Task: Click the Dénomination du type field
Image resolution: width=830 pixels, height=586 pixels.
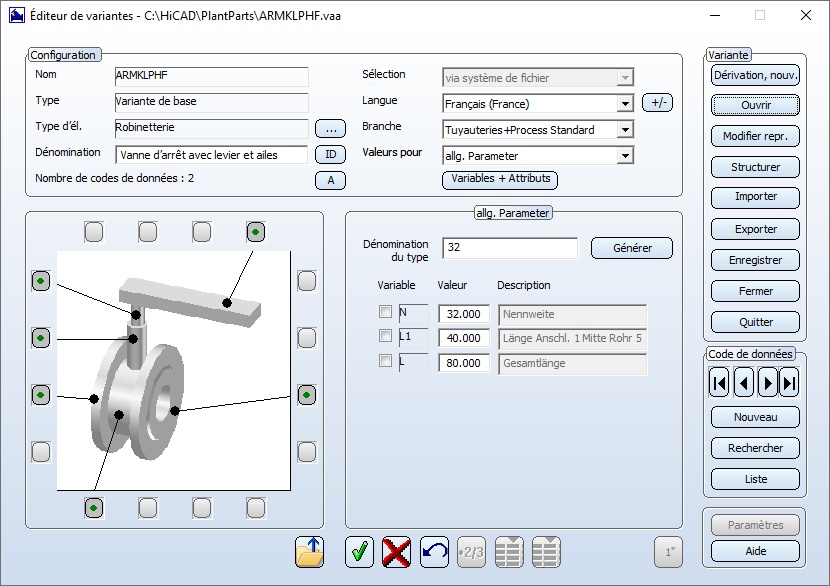Action: [510, 248]
